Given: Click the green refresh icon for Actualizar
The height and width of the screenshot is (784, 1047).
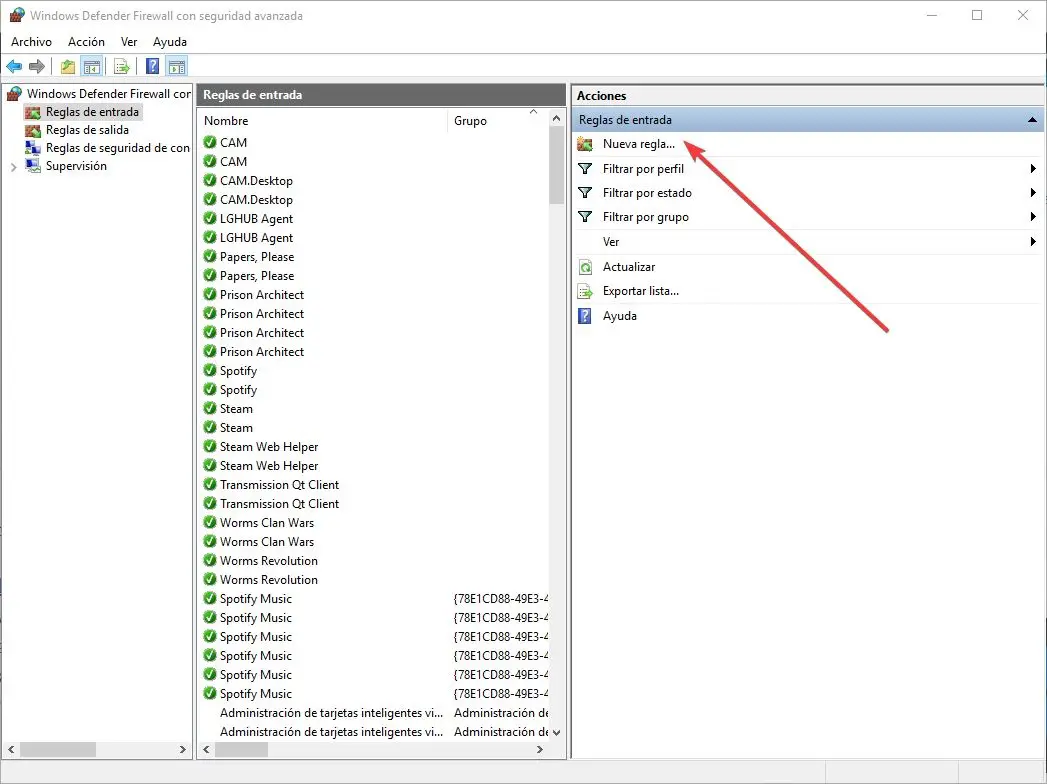Looking at the screenshot, I should (x=585, y=267).
